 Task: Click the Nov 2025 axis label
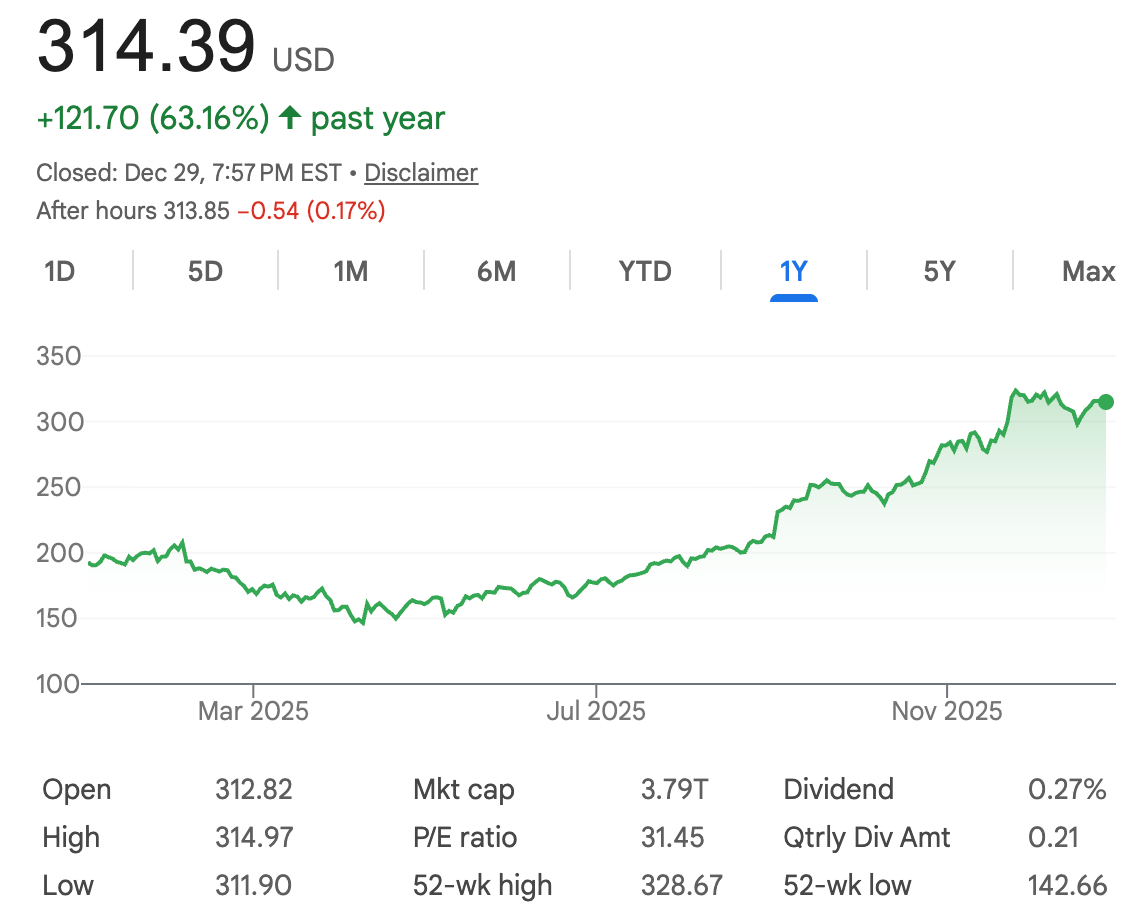click(946, 712)
